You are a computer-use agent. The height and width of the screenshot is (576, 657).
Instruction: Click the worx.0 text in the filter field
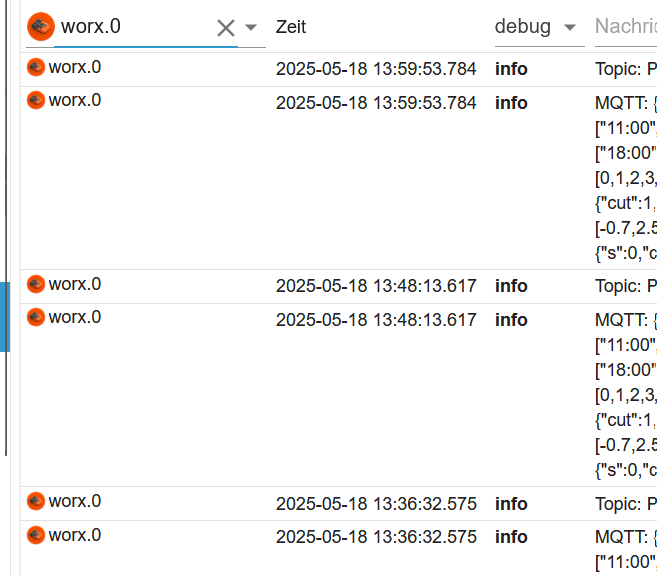91,27
